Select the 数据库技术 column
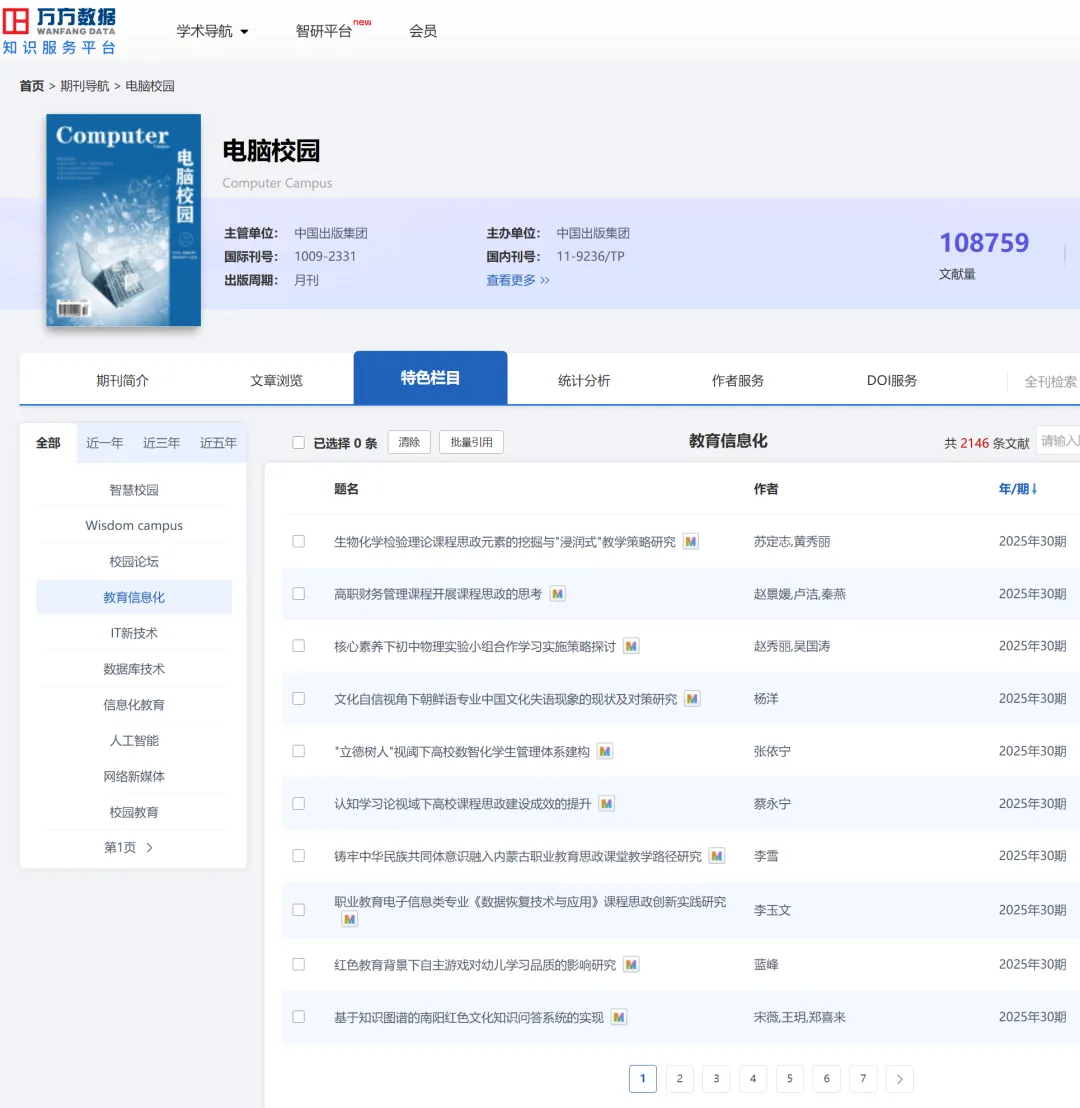This screenshot has width=1080, height=1108. 134,668
